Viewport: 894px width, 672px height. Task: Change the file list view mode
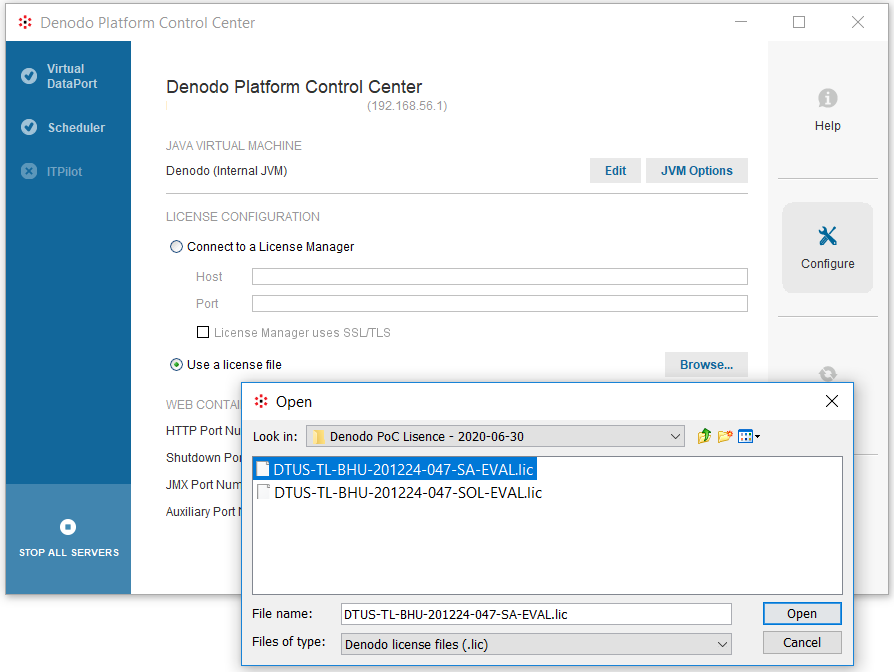749,436
